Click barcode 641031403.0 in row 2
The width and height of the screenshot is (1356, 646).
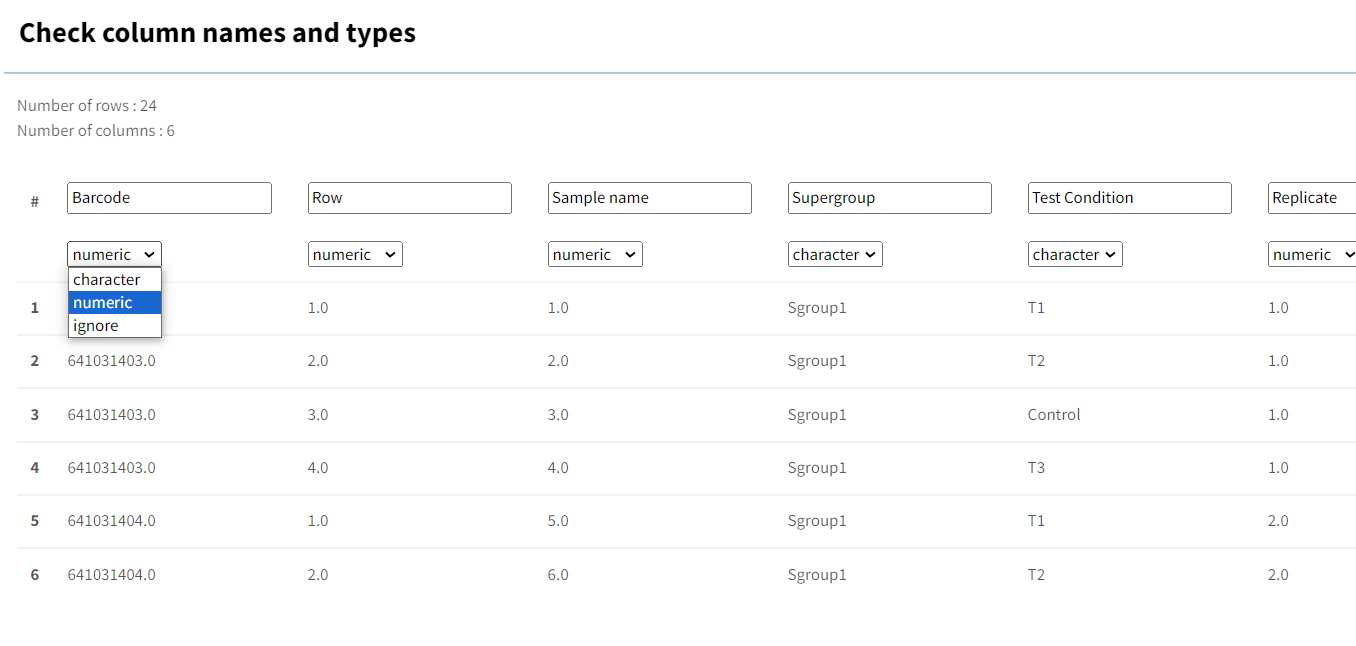pyautogui.click(x=112, y=361)
